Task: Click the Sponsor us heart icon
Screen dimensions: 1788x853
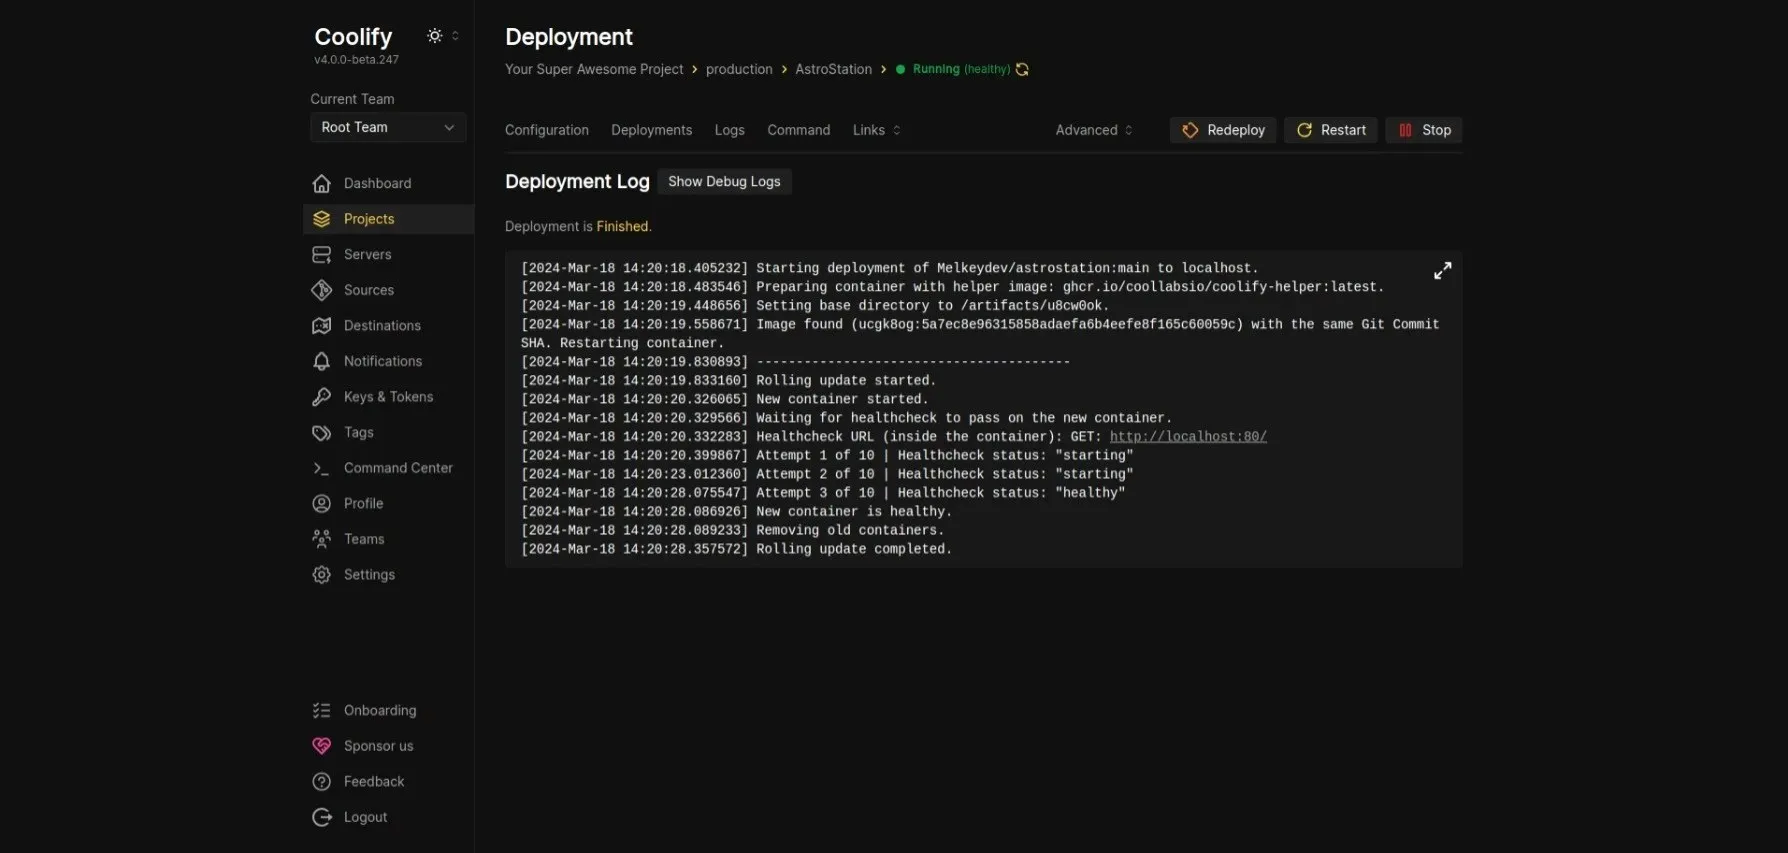Action: [321, 746]
